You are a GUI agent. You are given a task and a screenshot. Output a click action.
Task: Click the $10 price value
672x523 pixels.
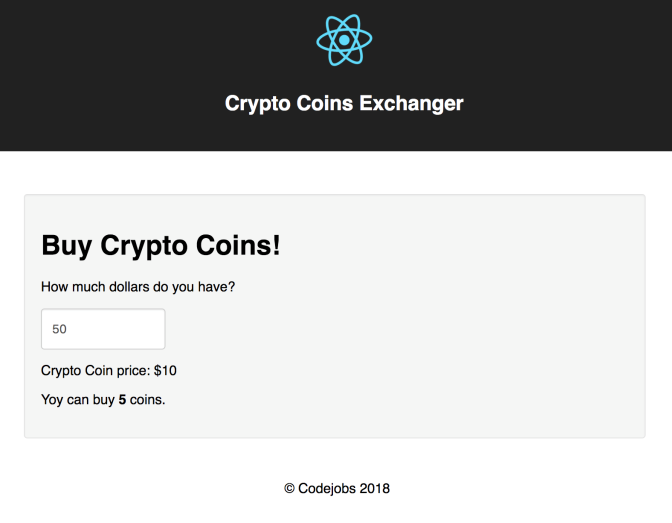click(x=165, y=371)
